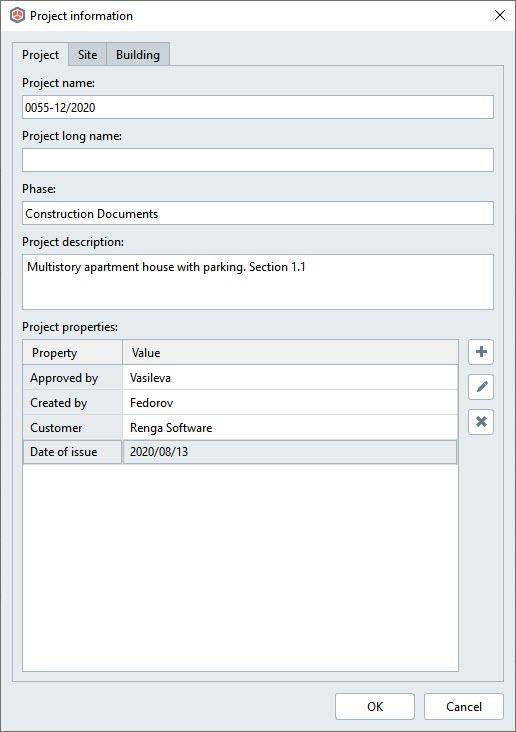Viewport: 516px width, 732px height.
Task: Click the Phase input field
Action: 258,213
